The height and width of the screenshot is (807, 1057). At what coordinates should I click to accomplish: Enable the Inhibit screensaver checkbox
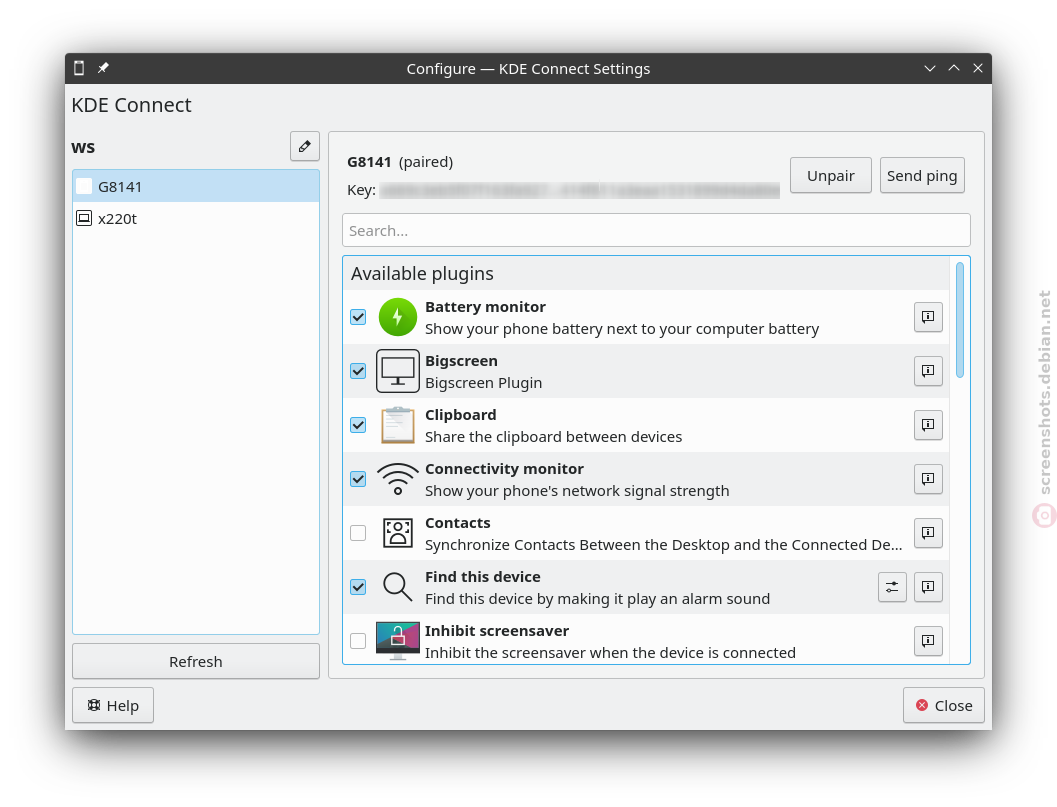coord(358,640)
